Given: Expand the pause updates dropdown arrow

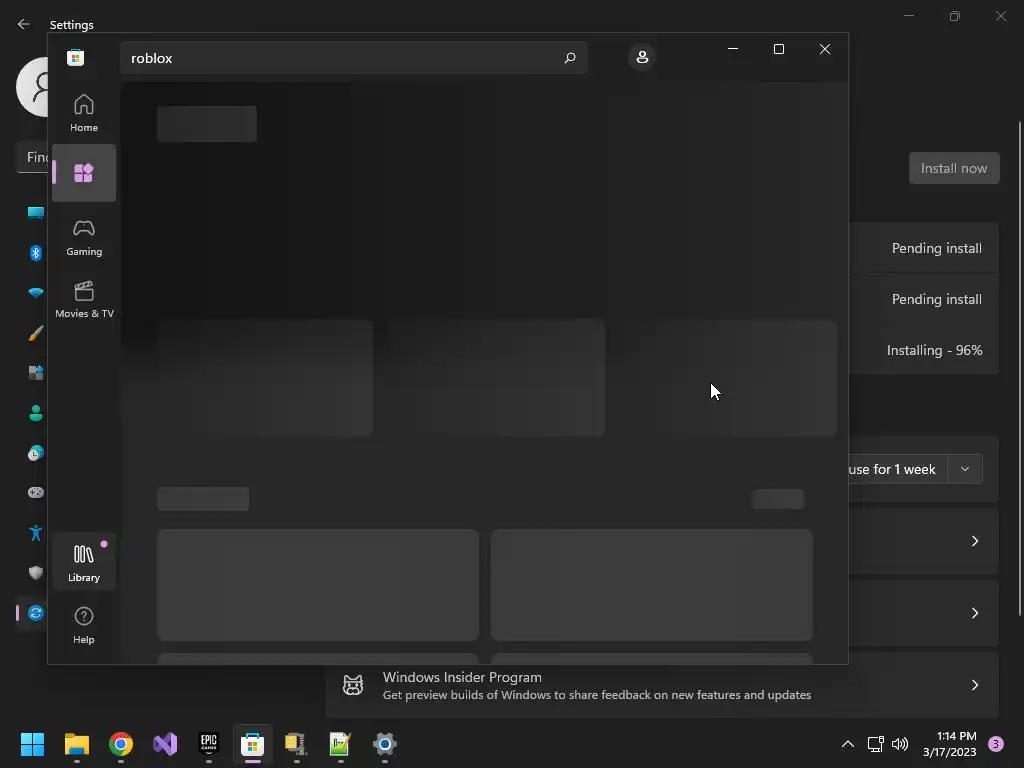Looking at the screenshot, I should tap(965, 470).
